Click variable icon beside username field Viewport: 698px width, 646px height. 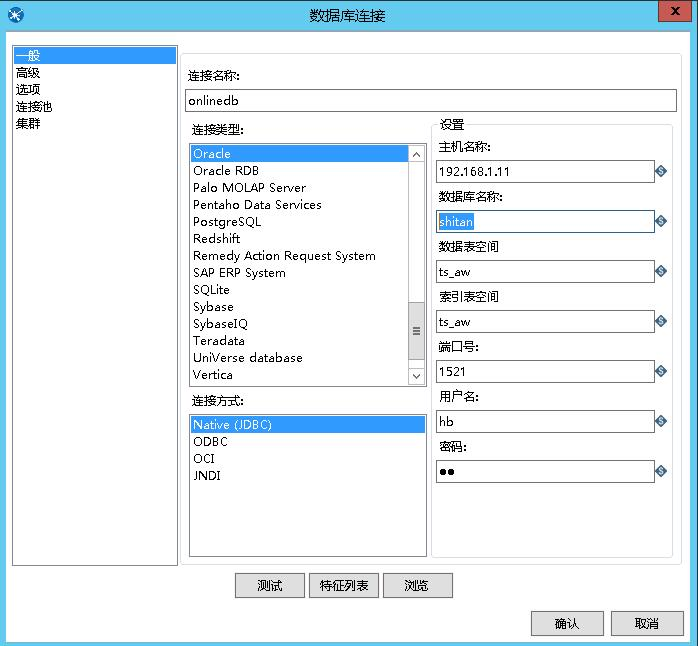[x=661, y=421]
